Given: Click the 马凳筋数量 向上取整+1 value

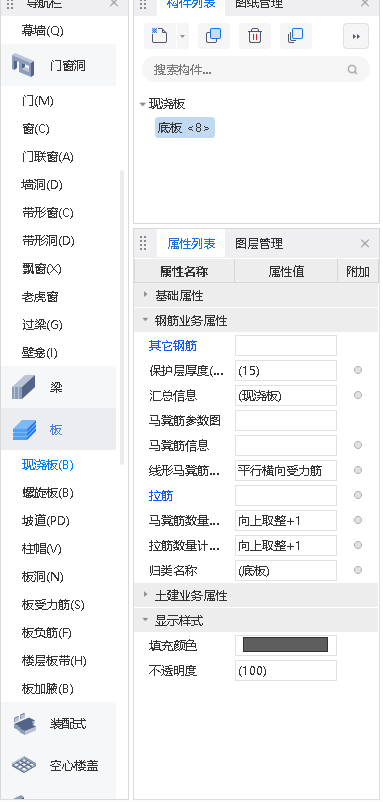Looking at the screenshot, I should 286,521.
